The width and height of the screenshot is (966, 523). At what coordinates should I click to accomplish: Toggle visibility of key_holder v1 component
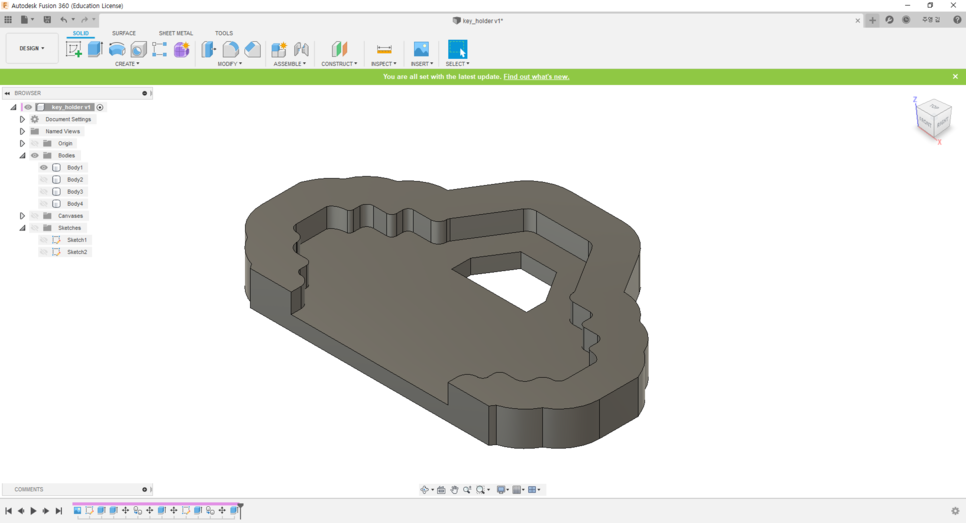point(28,107)
